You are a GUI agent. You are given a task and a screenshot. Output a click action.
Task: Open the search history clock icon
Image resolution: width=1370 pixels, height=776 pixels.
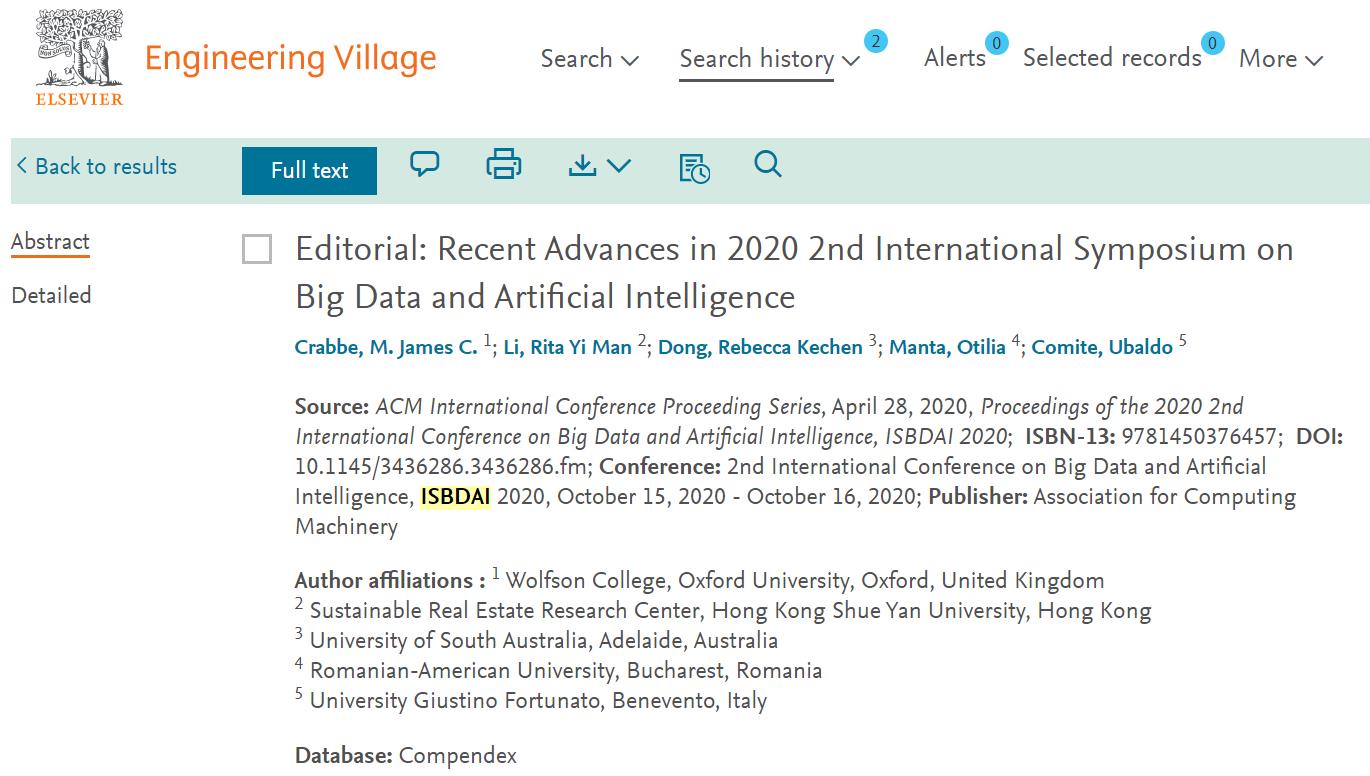[x=694, y=168]
